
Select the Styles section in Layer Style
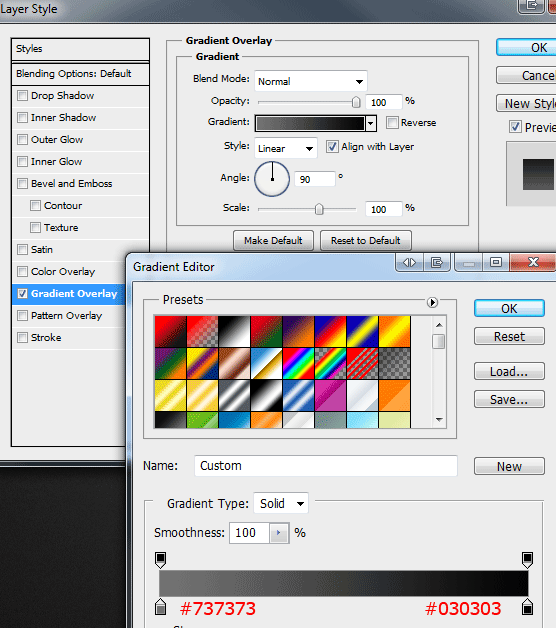point(81,49)
